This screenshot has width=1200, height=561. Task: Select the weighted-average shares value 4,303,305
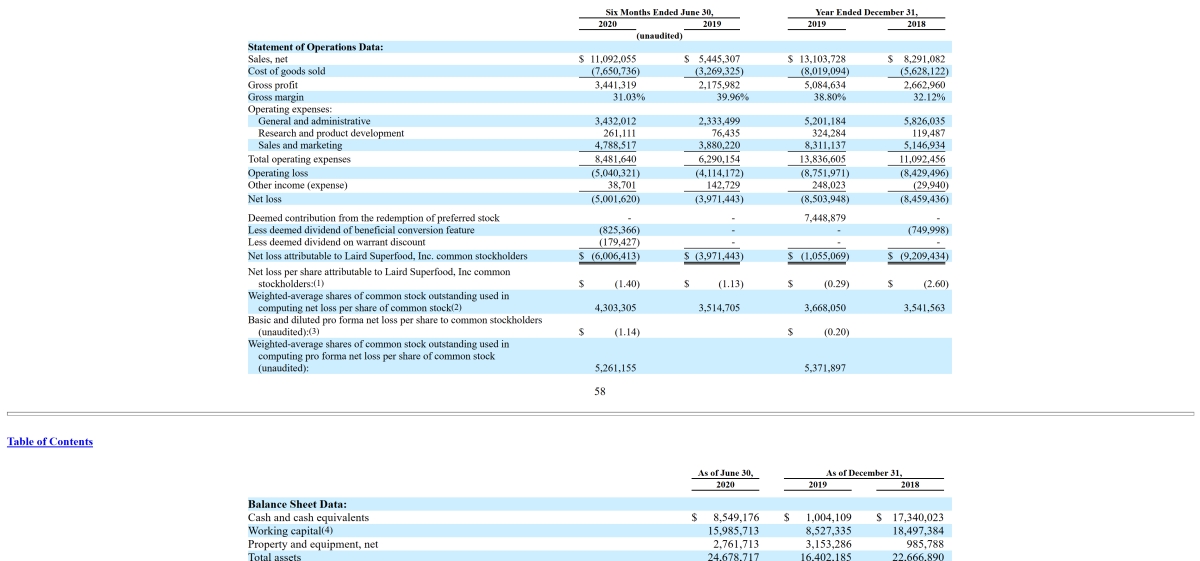[616, 308]
